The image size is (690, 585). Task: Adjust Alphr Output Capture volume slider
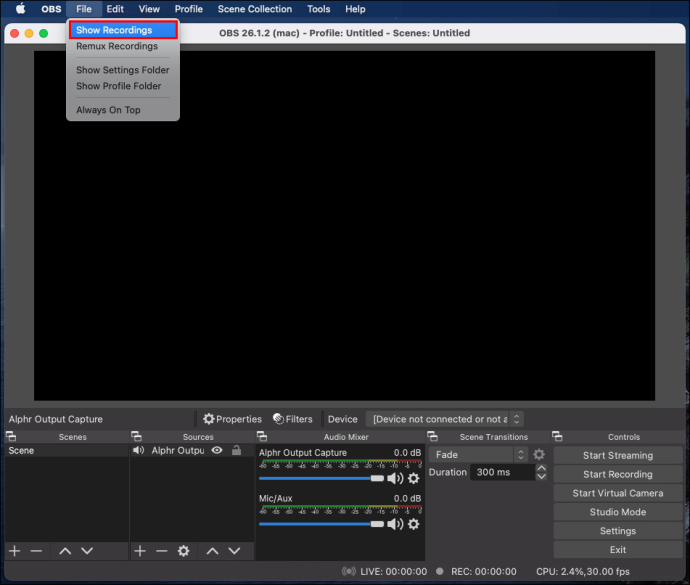coord(321,478)
